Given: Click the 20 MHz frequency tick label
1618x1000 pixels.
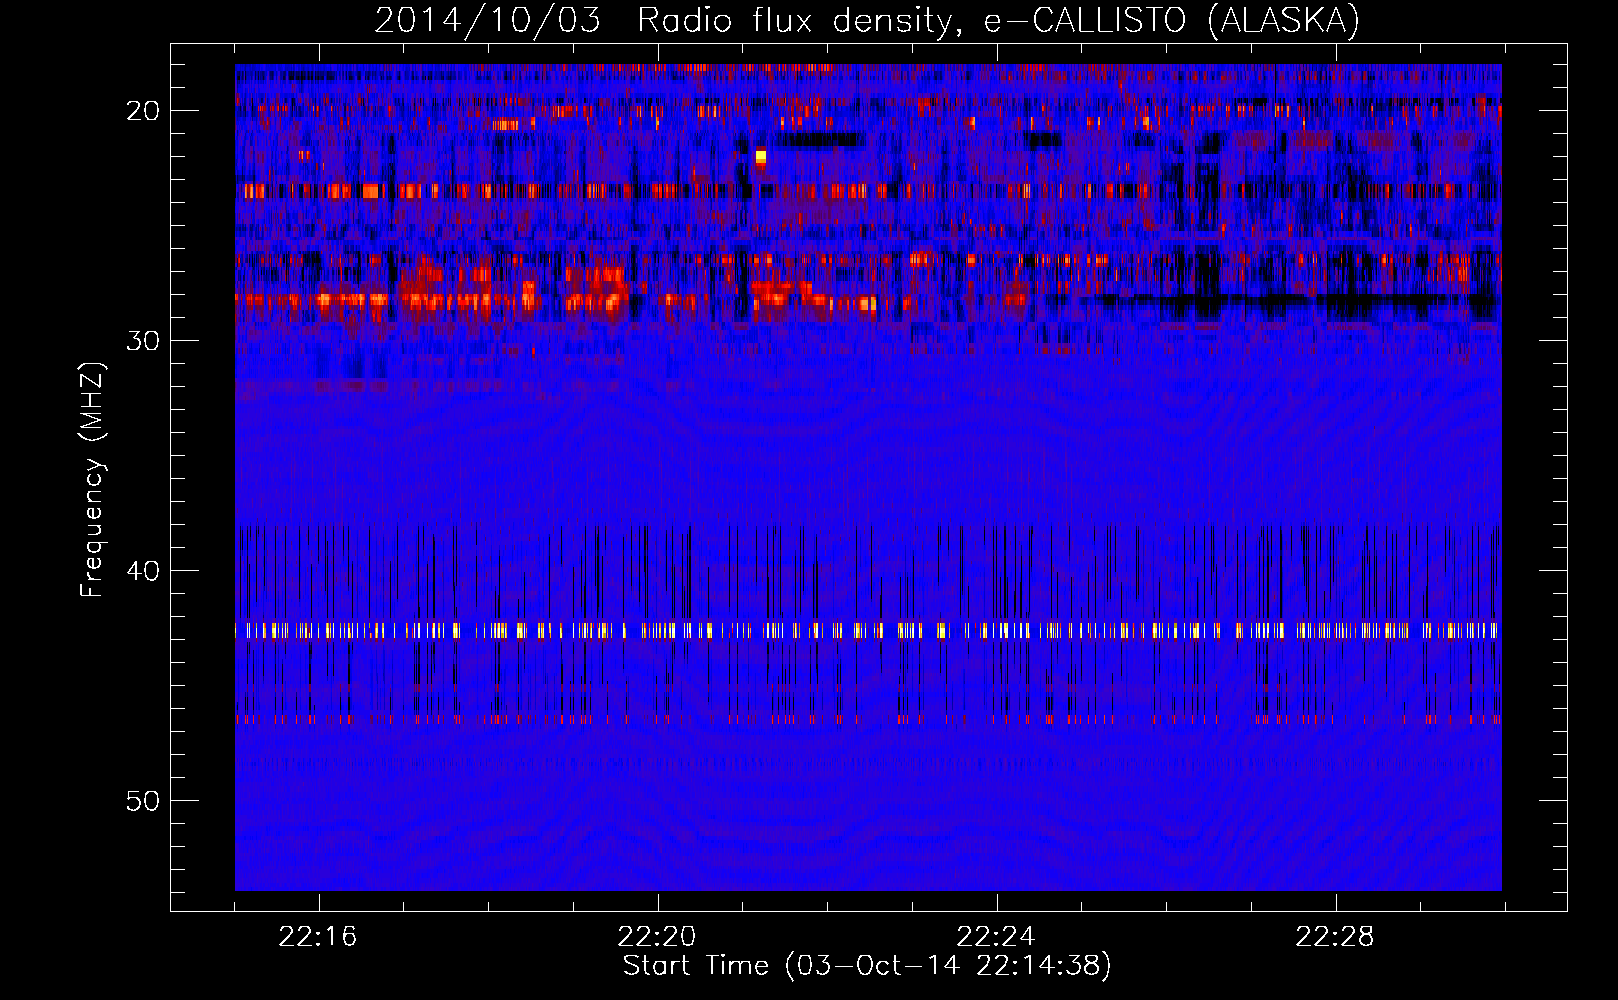Looking at the screenshot, I should 143,111.
